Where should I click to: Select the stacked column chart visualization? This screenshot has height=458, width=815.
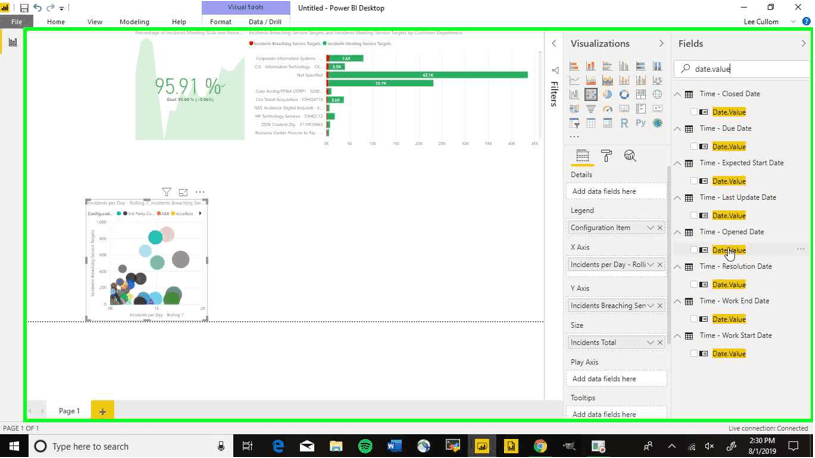coord(590,66)
